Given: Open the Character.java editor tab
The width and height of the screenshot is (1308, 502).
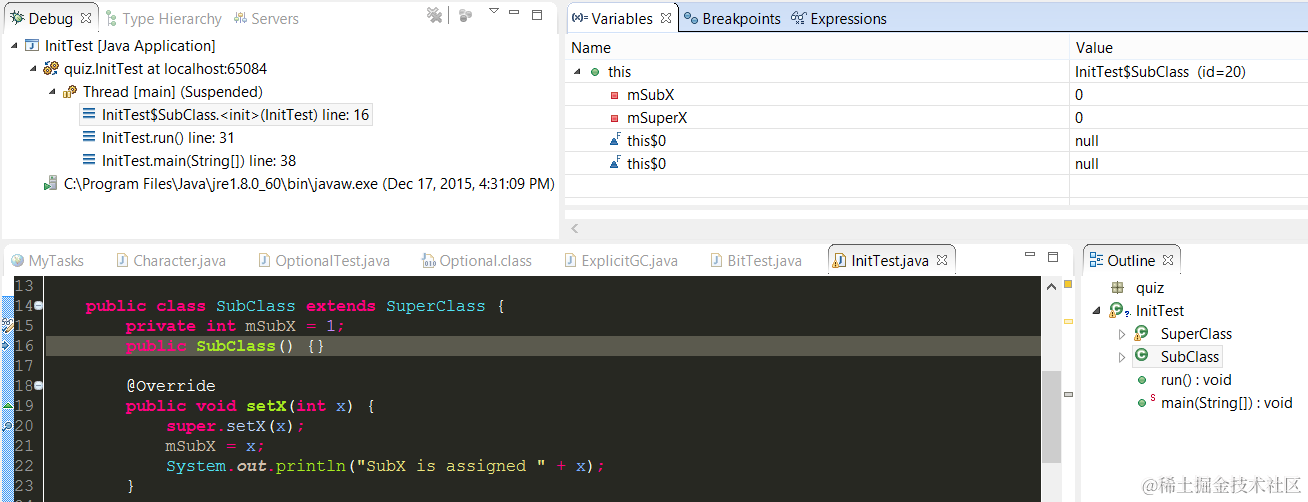Looking at the screenshot, I should click(171, 260).
